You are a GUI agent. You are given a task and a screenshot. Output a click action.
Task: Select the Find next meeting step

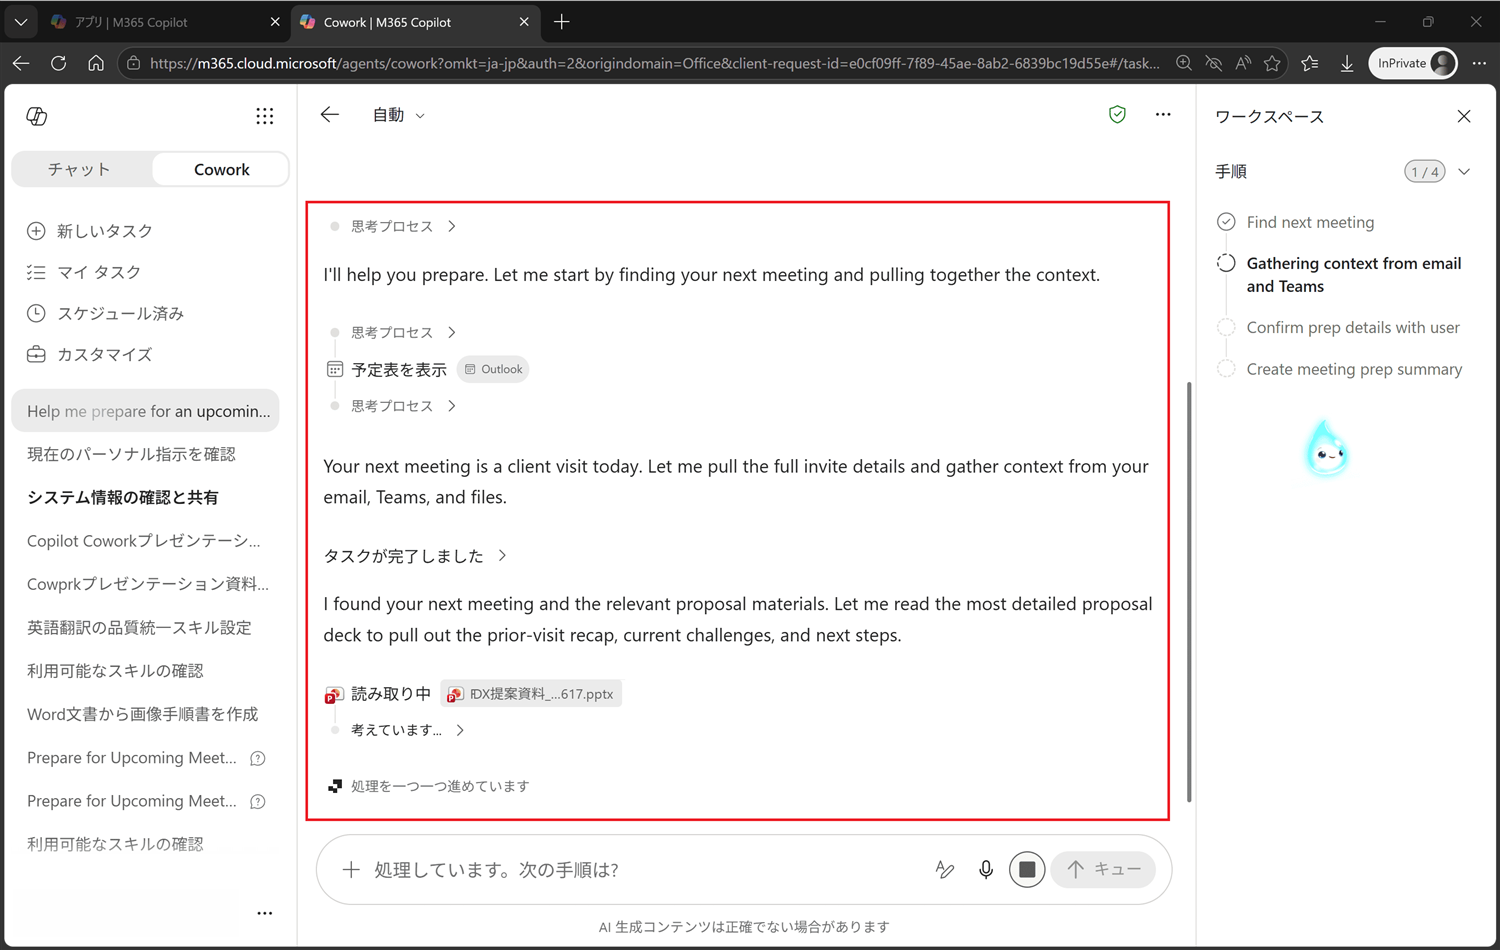tap(1310, 222)
